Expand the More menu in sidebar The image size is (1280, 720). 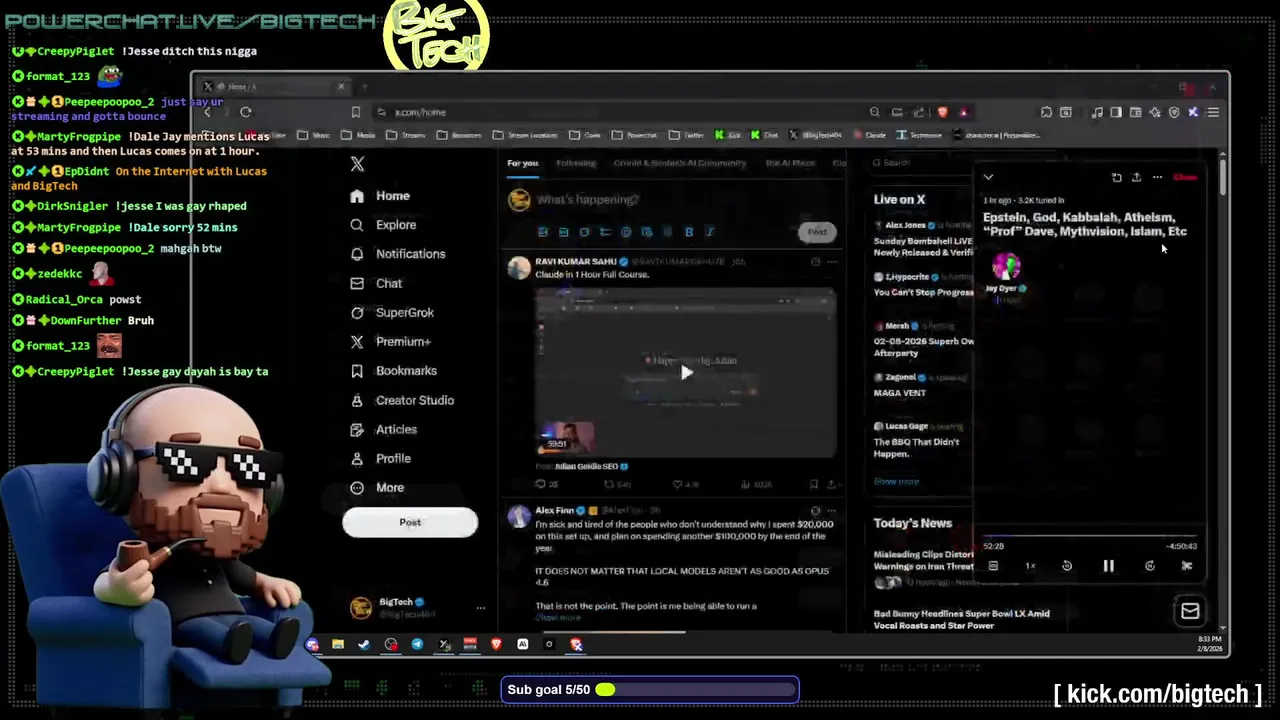click(378, 487)
